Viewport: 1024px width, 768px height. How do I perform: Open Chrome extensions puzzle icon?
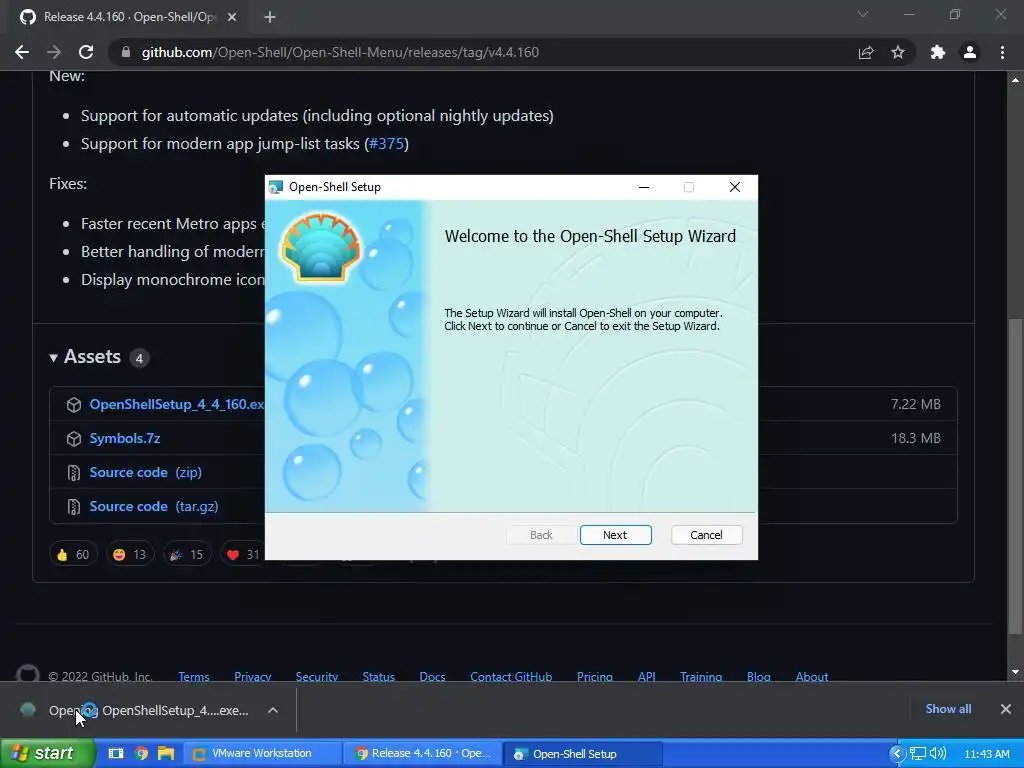[938, 52]
